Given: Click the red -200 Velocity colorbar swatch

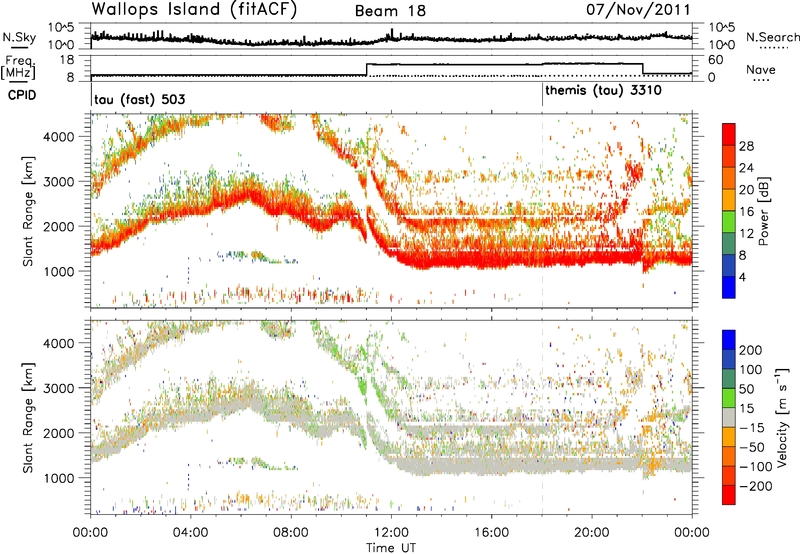Looking at the screenshot, I should tap(729, 495).
